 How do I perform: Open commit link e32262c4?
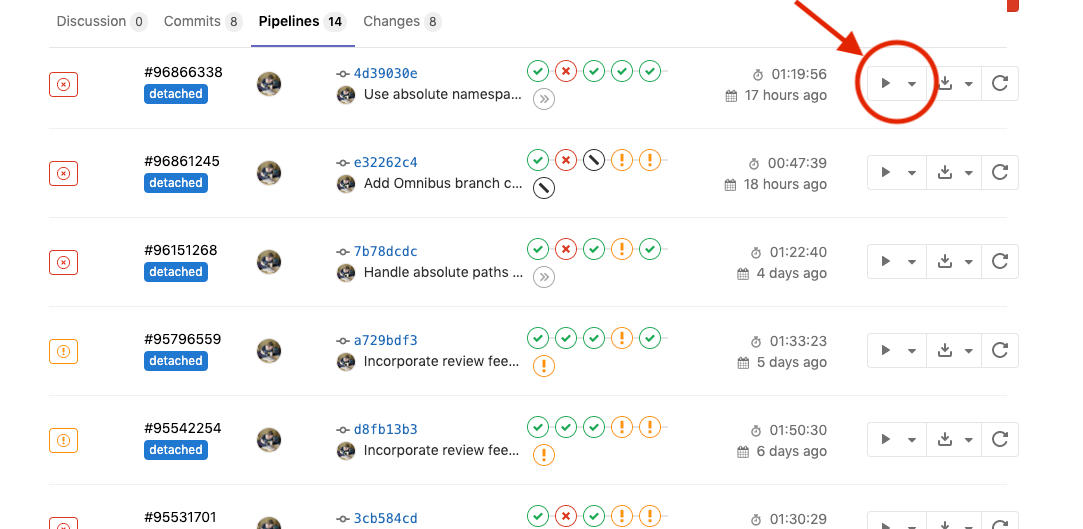[x=385, y=162]
